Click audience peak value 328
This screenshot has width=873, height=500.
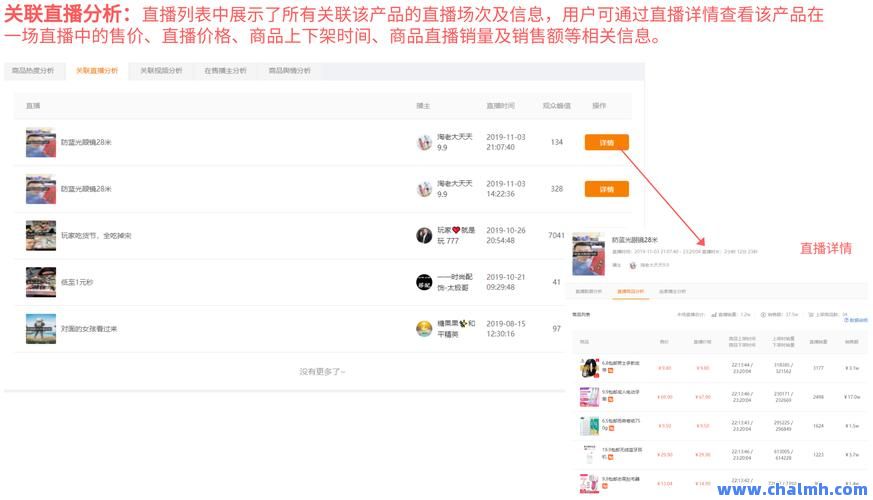click(556, 189)
